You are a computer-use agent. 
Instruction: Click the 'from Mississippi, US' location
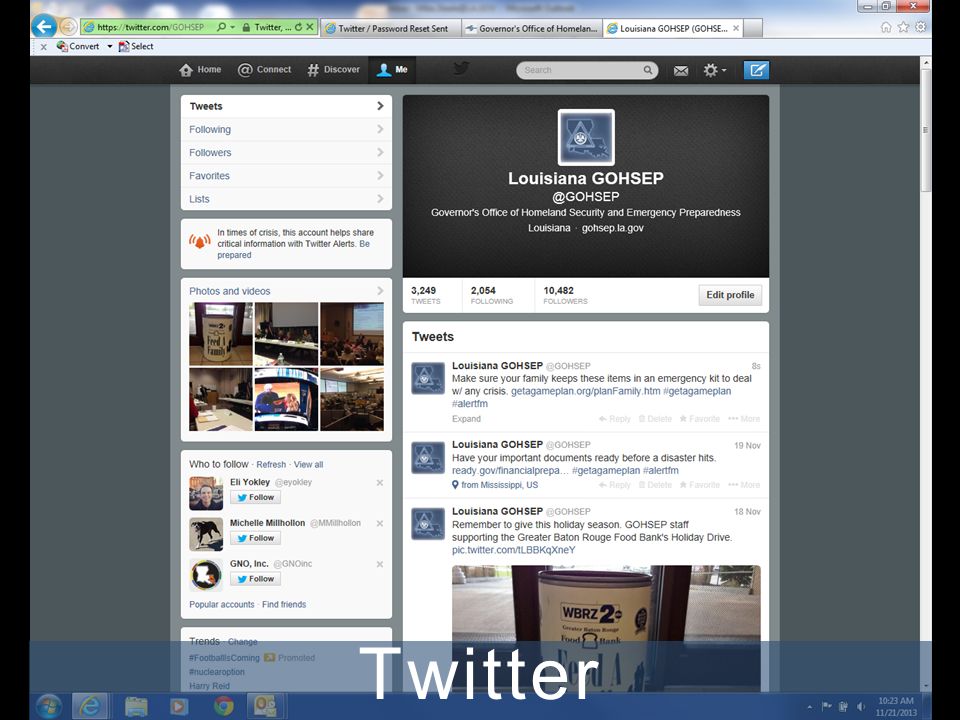(x=495, y=485)
